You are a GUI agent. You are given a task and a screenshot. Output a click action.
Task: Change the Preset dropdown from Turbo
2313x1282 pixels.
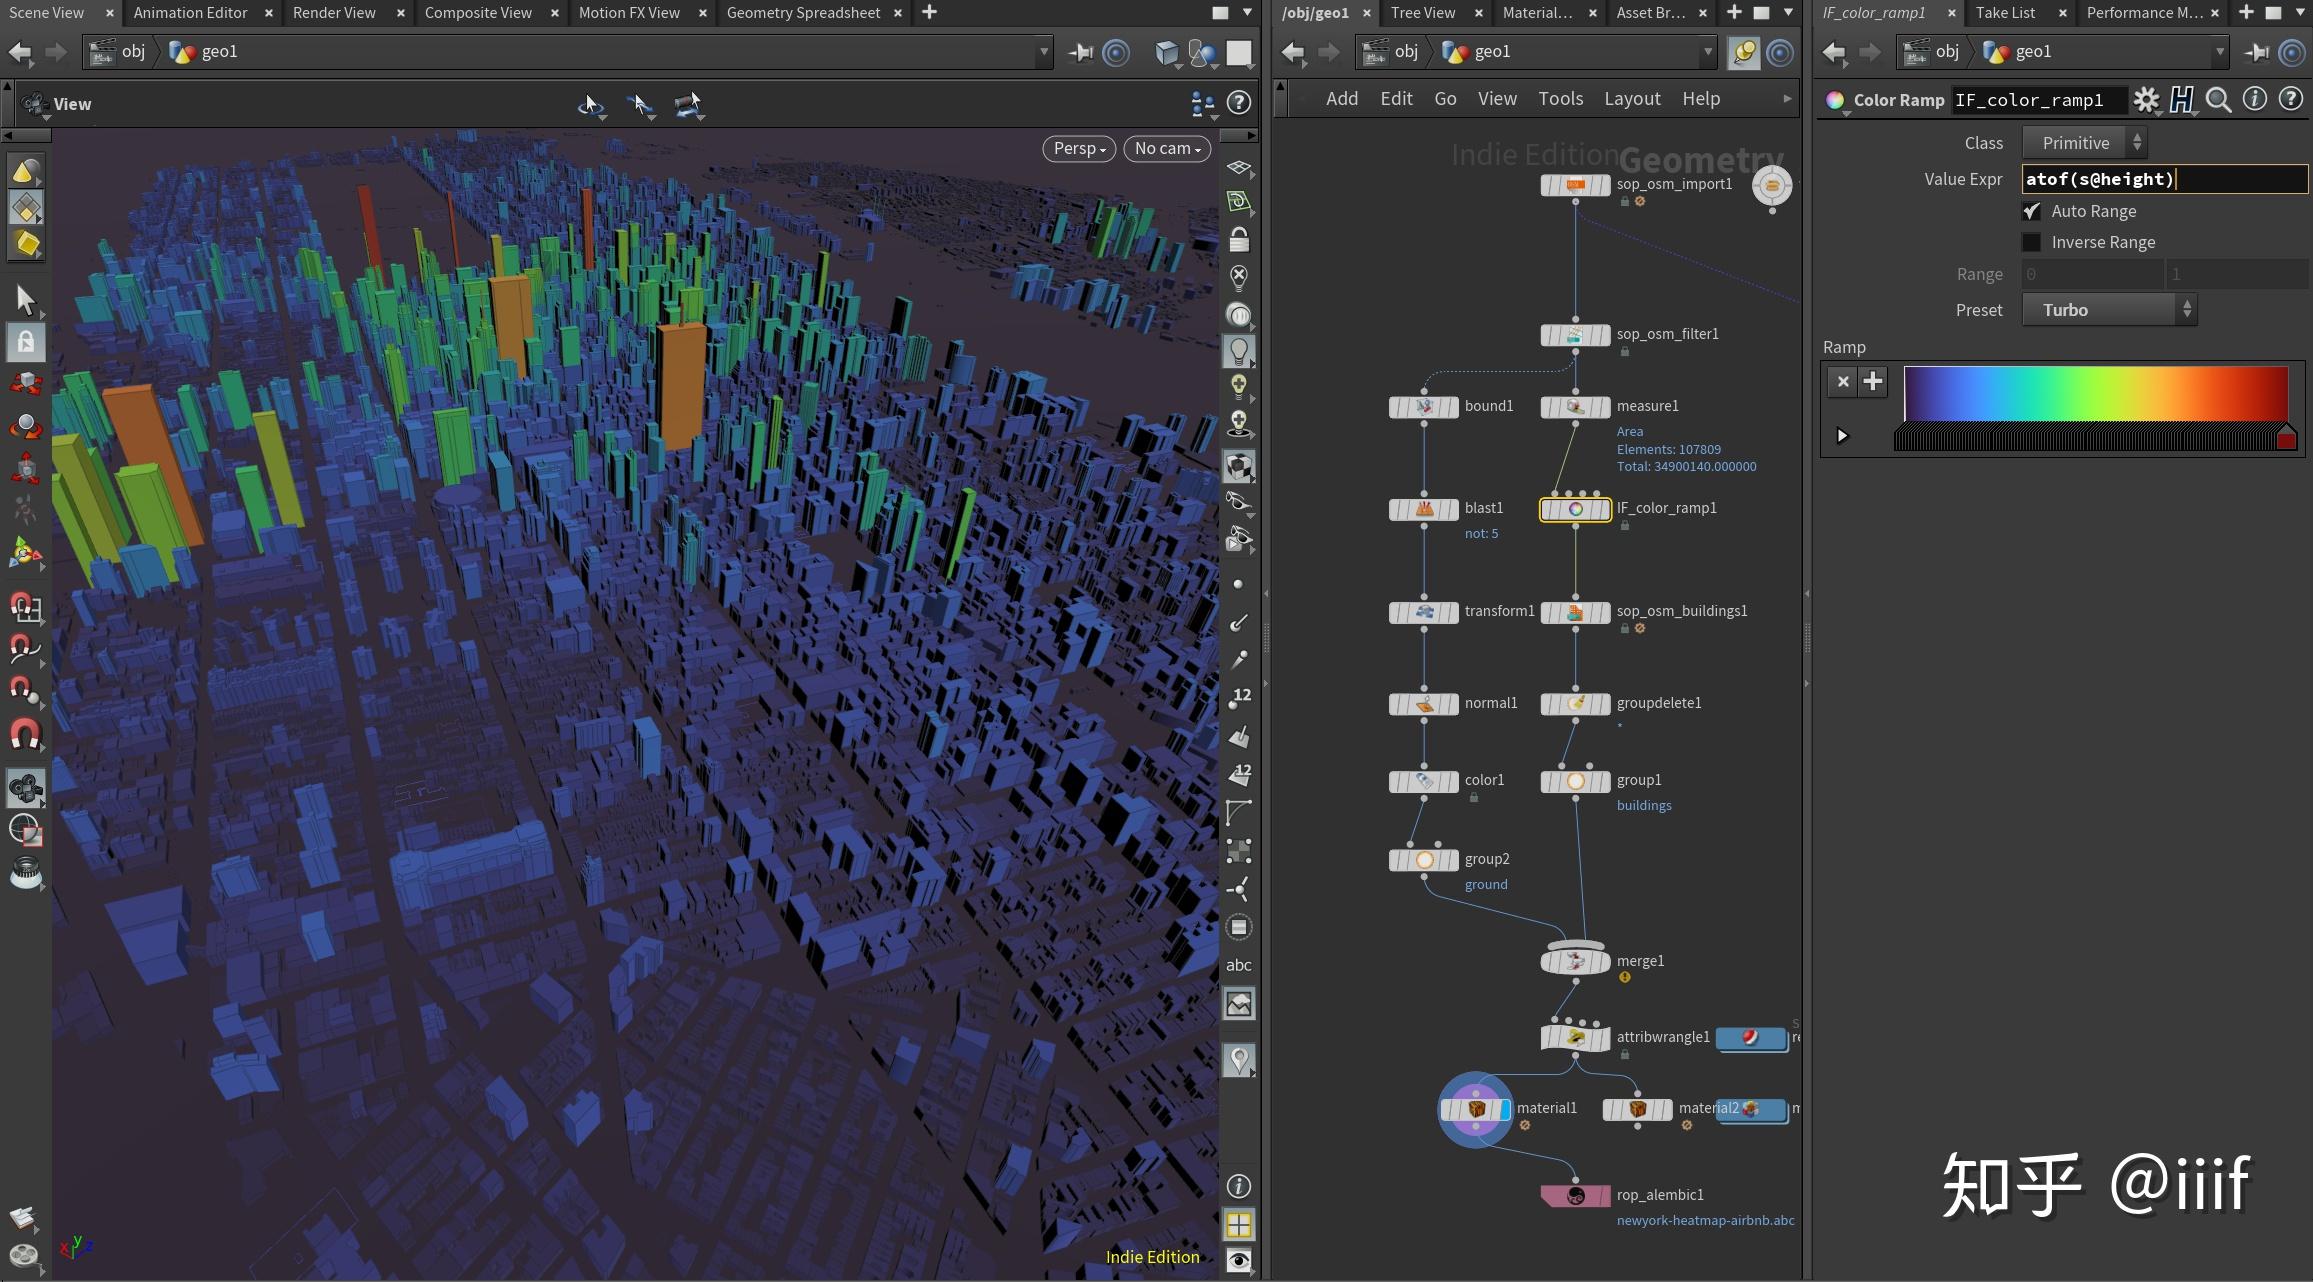tap(2108, 309)
